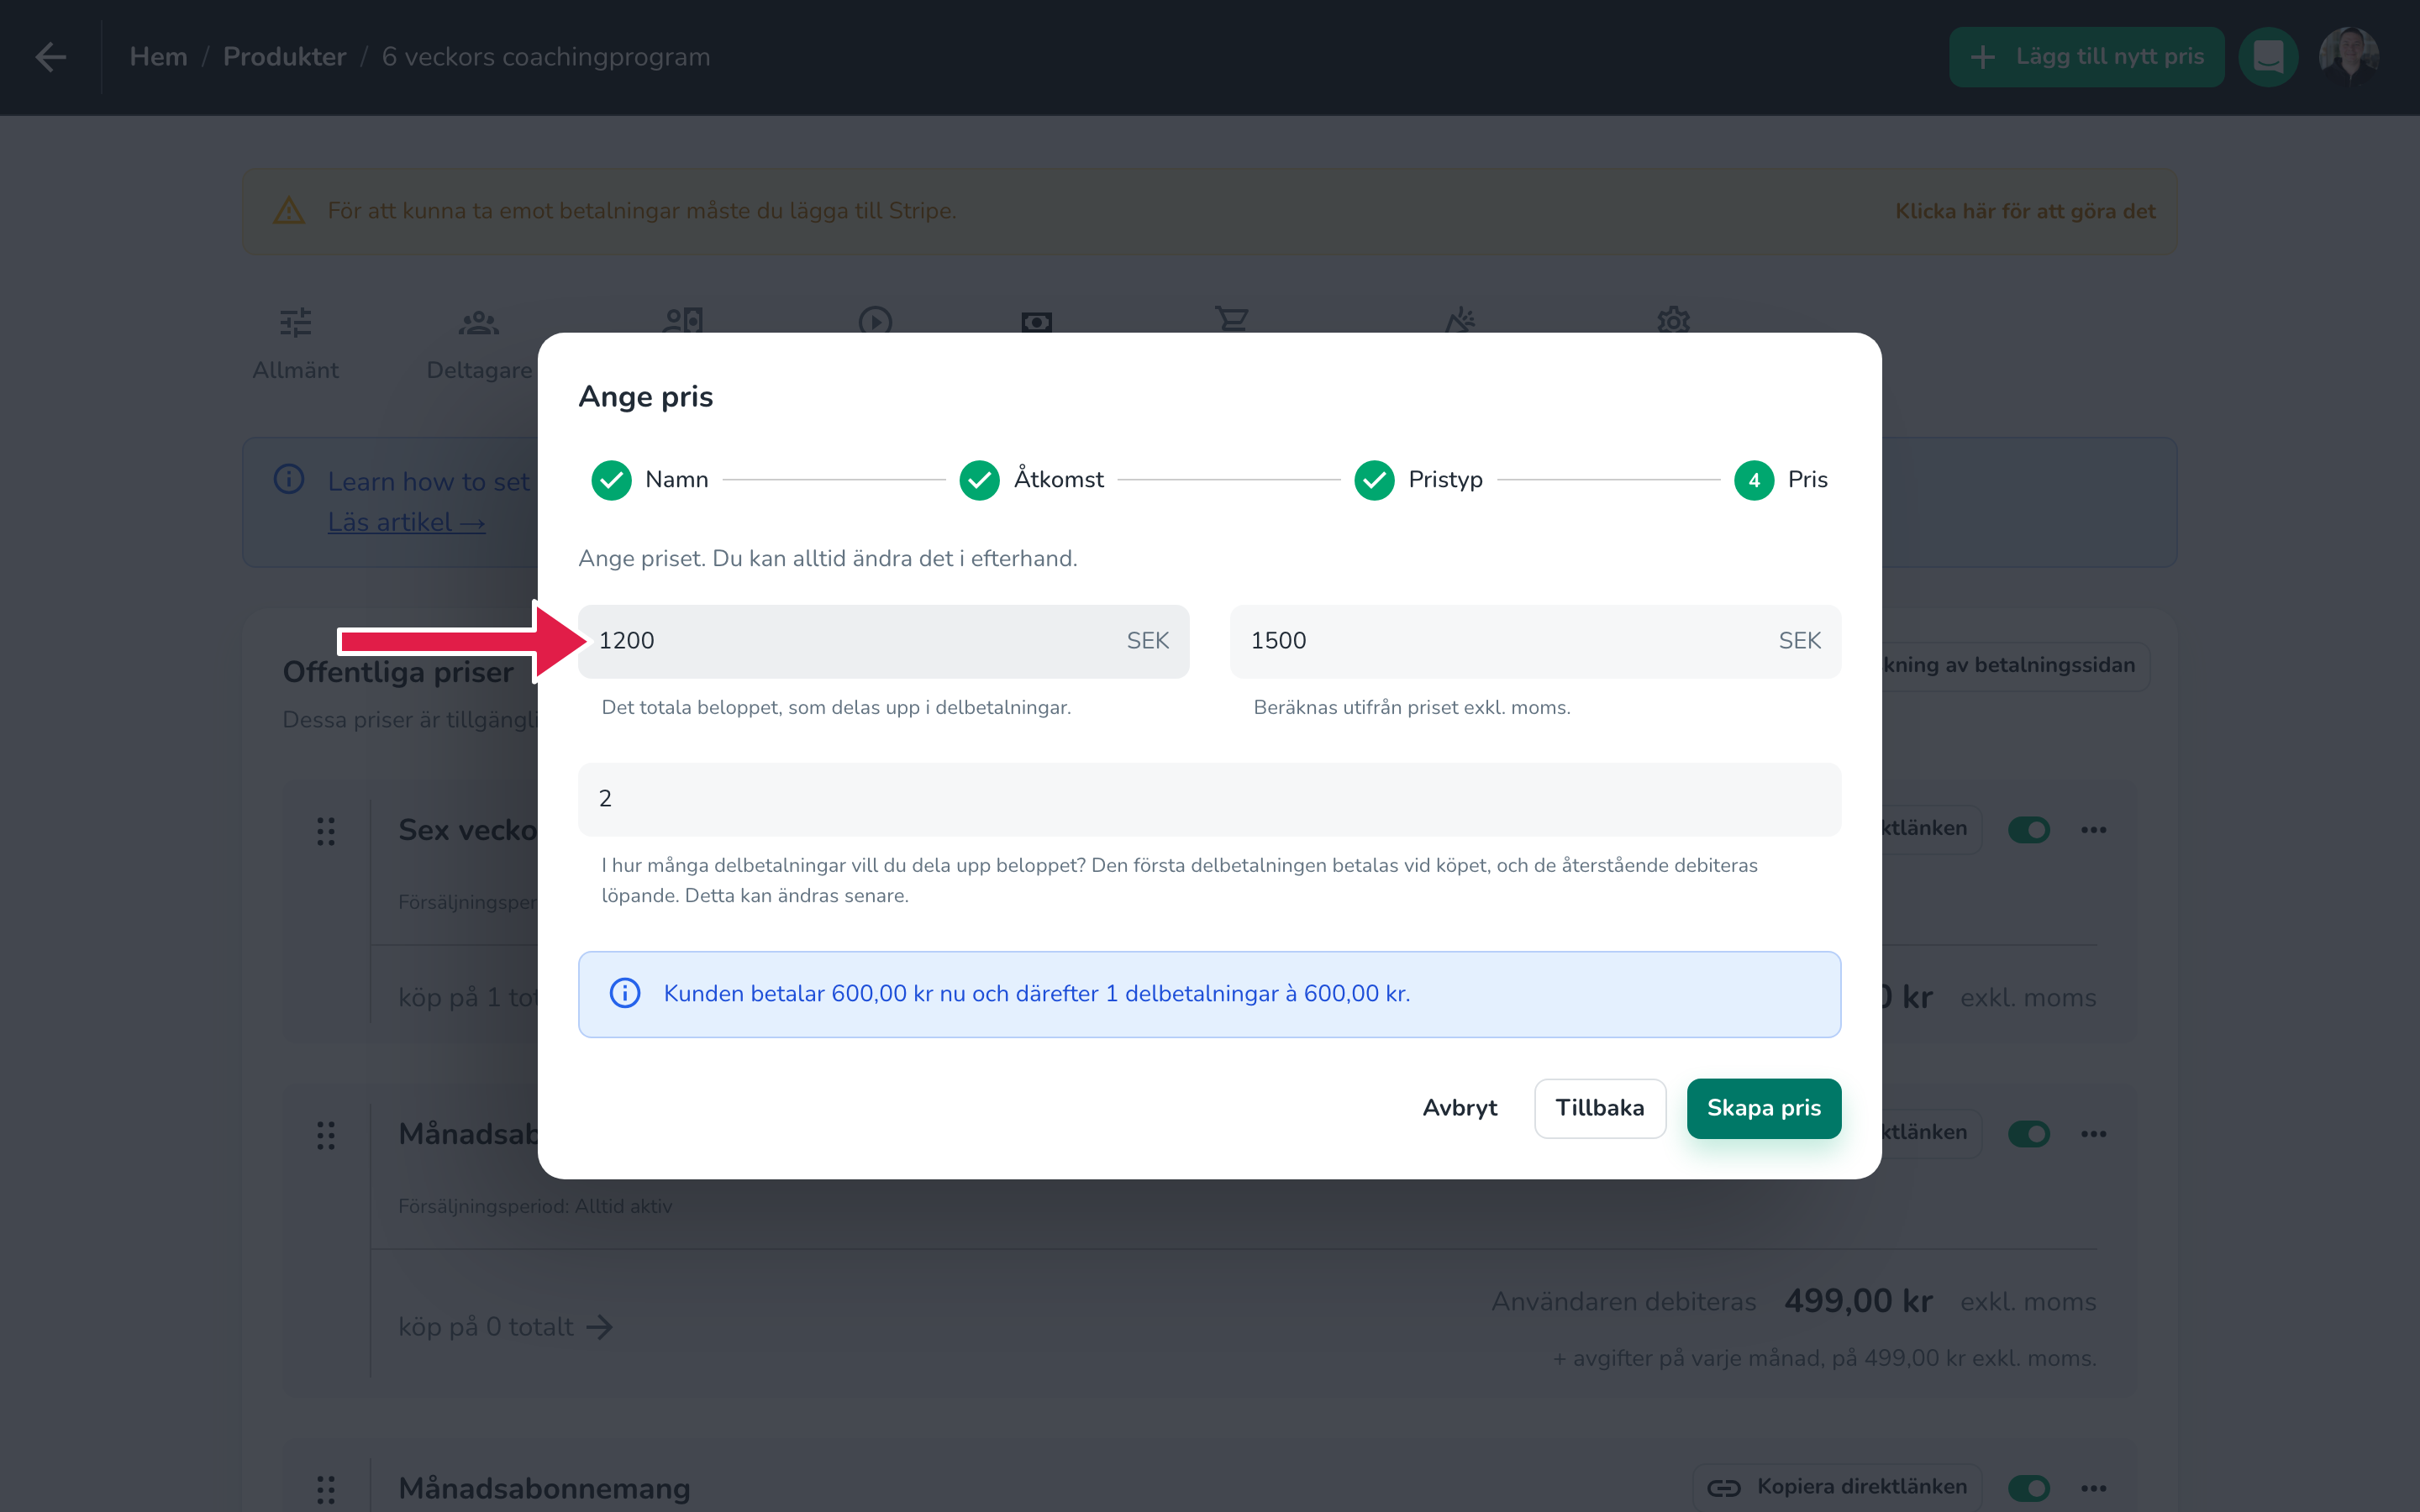Click the plus icon in 'Lägg till nytt pris'
The width and height of the screenshot is (2420, 1512).
[x=1983, y=57]
